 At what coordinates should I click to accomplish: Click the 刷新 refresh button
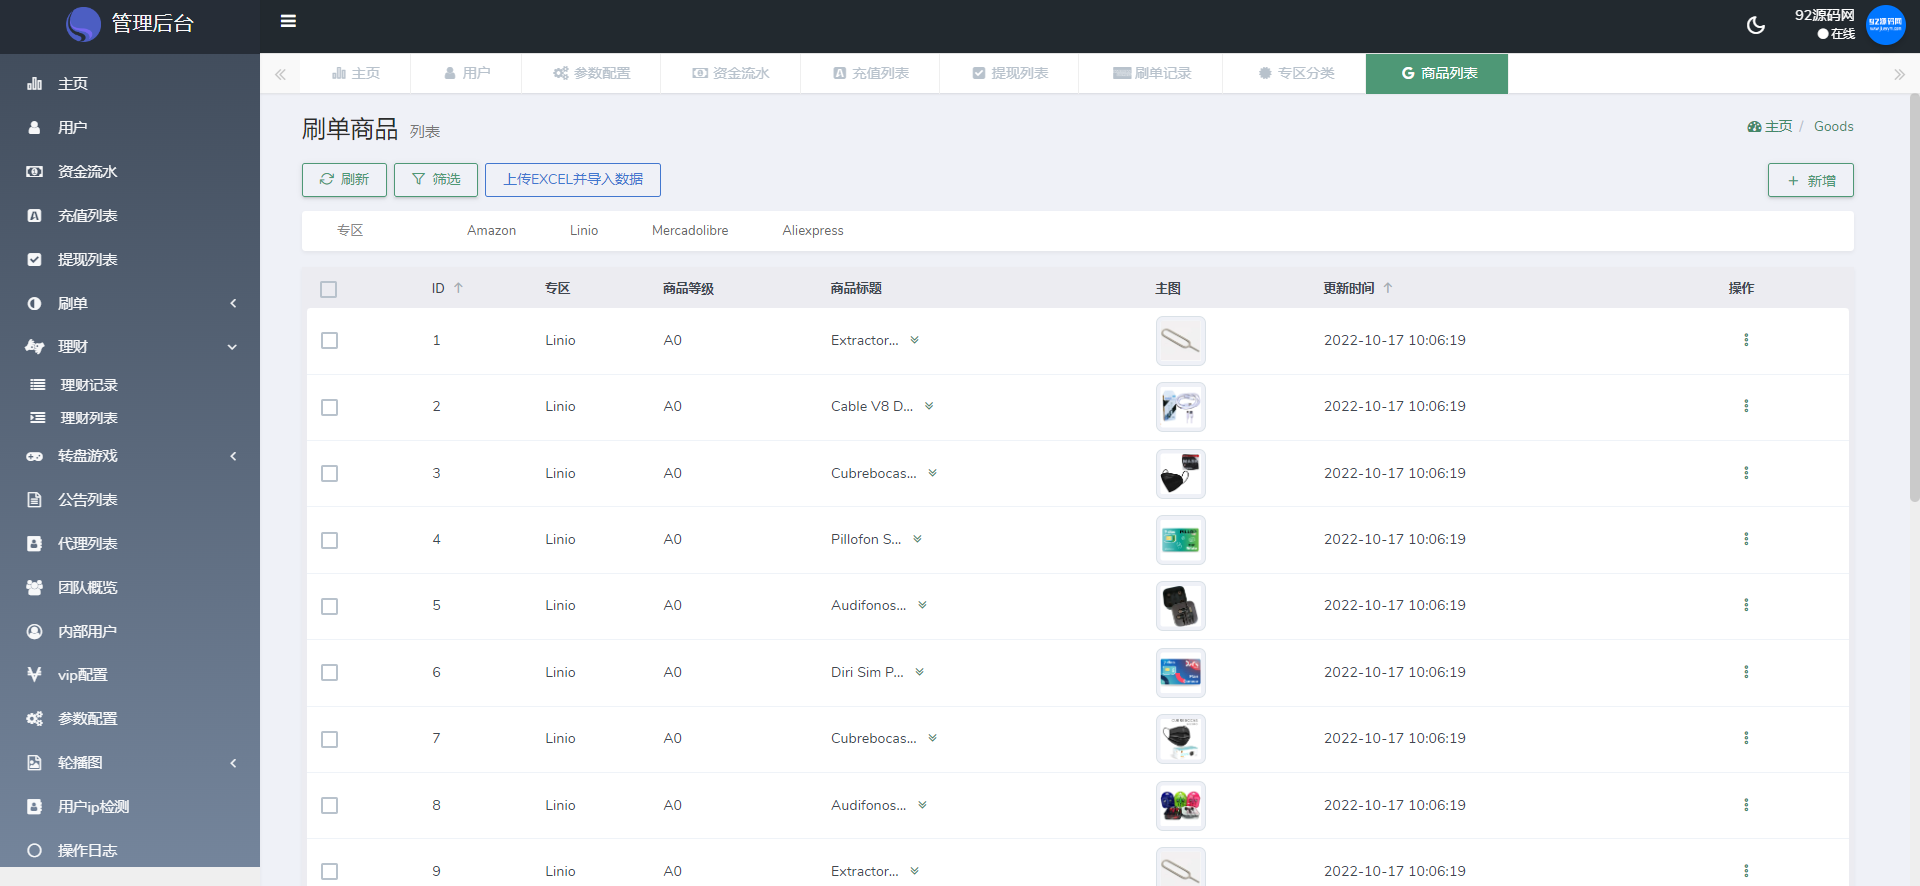[x=344, y=180]
